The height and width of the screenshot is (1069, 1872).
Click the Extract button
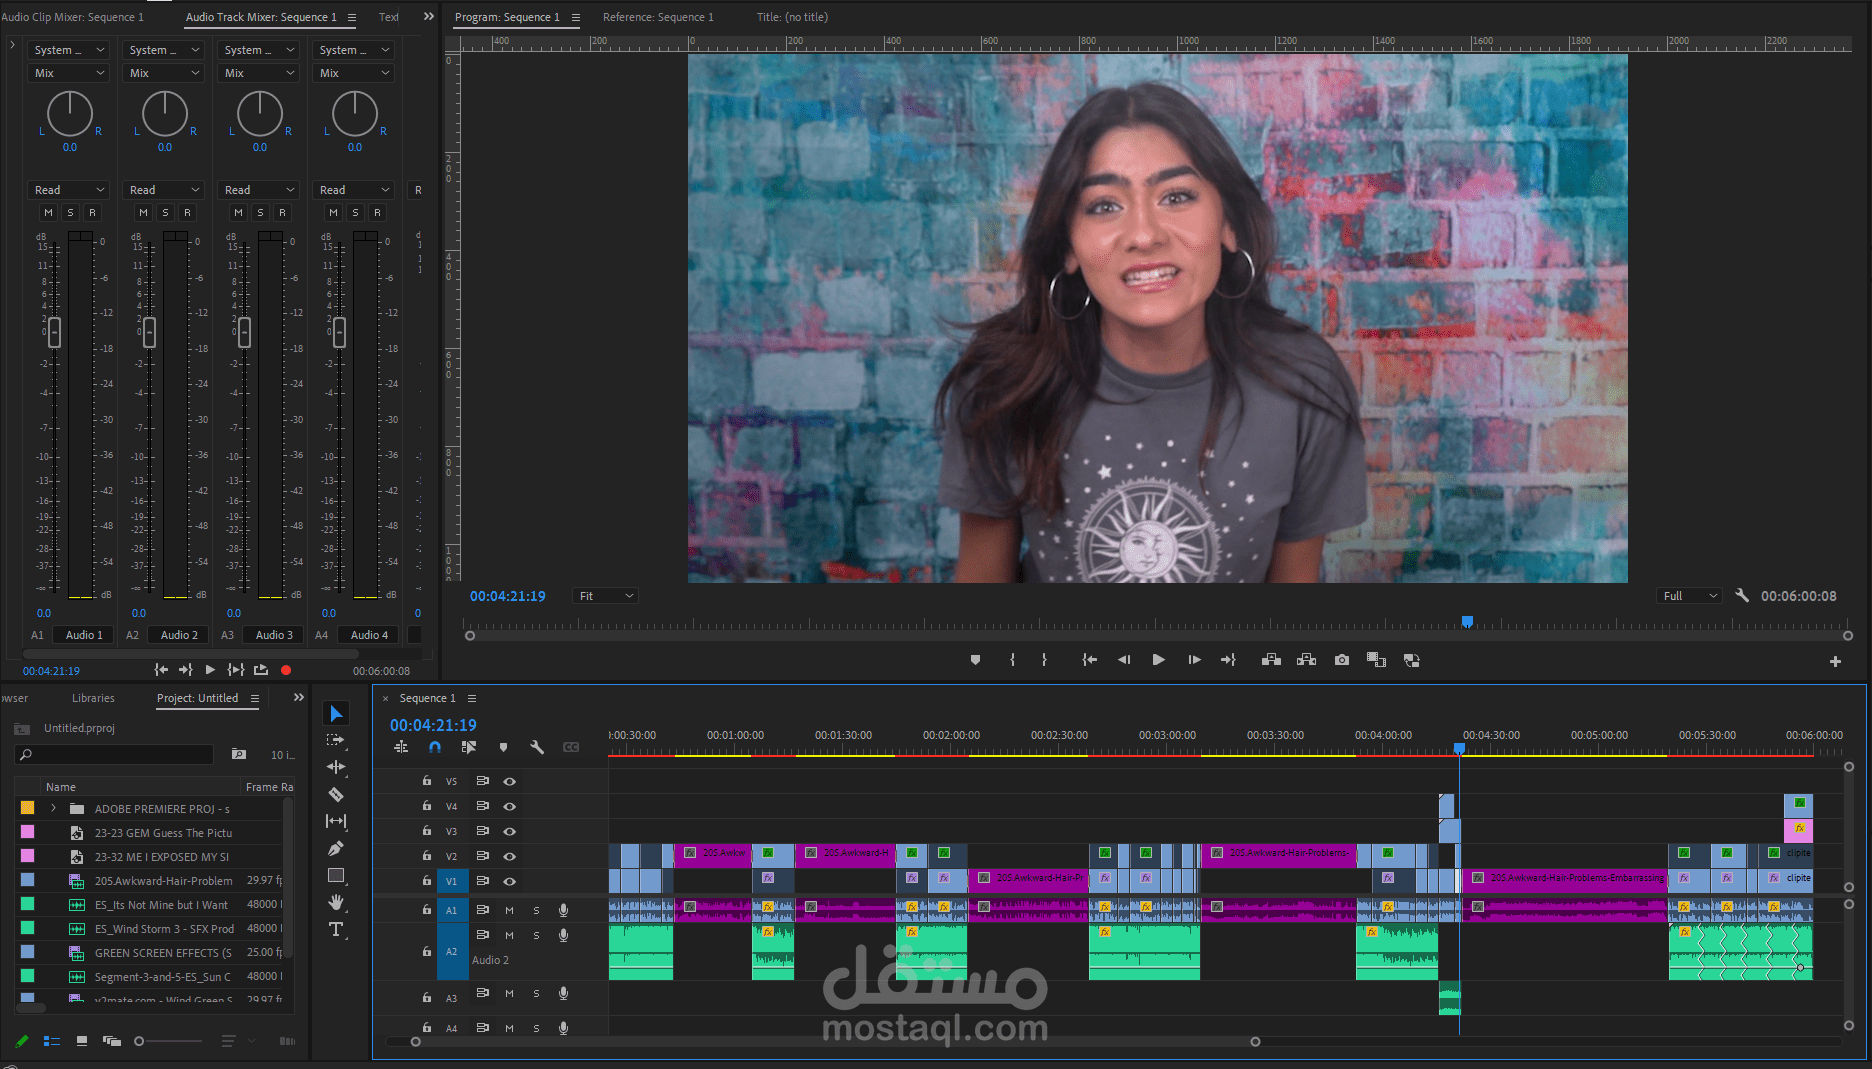(1306, 660)
